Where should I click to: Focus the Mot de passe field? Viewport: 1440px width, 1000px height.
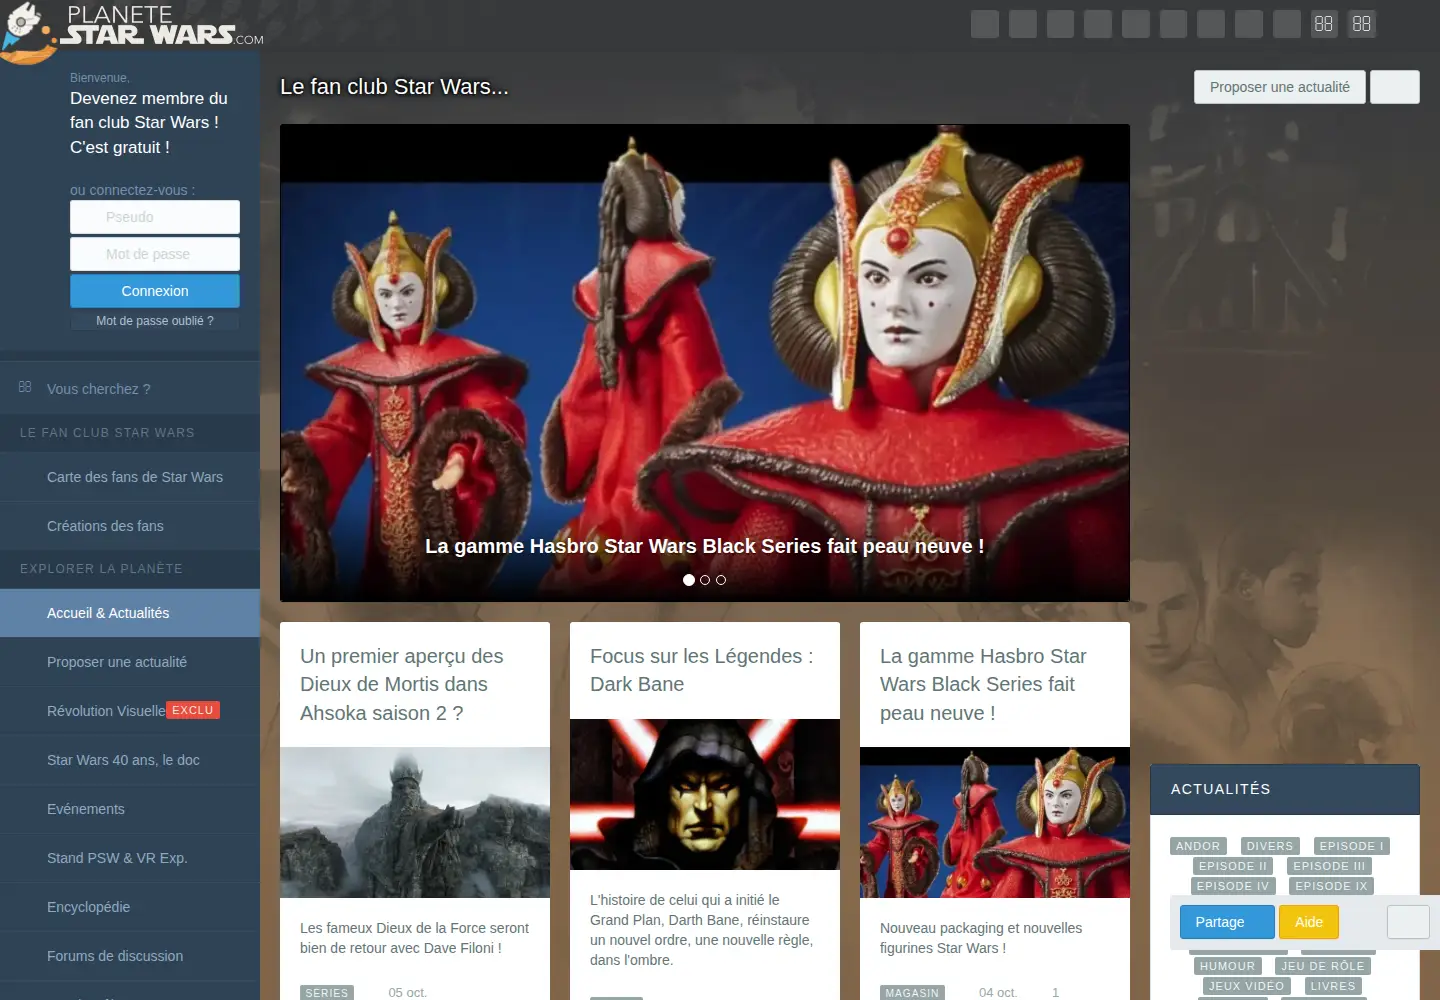pyautogui.click(x=155, y=254)
